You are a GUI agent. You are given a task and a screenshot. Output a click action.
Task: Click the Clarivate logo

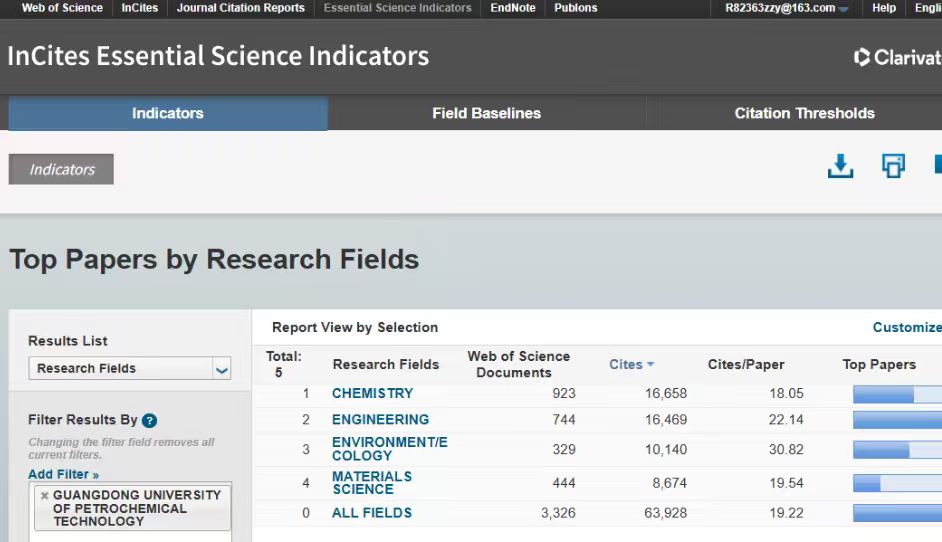(x=898, y=57)
